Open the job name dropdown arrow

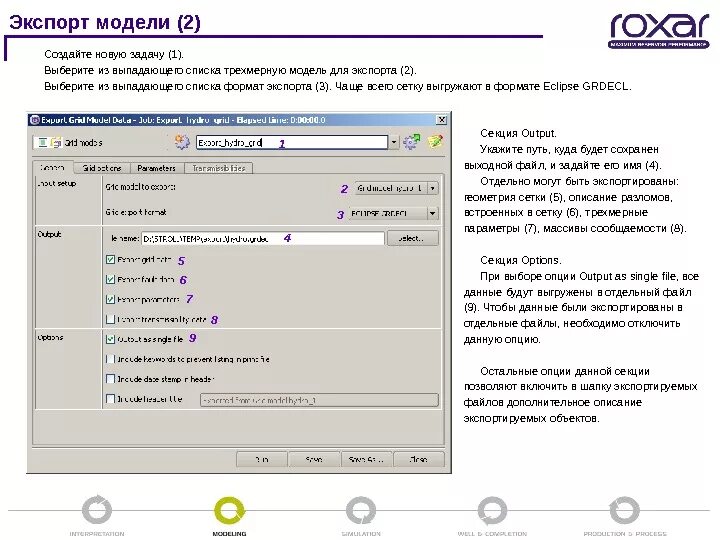click(394, 142)
